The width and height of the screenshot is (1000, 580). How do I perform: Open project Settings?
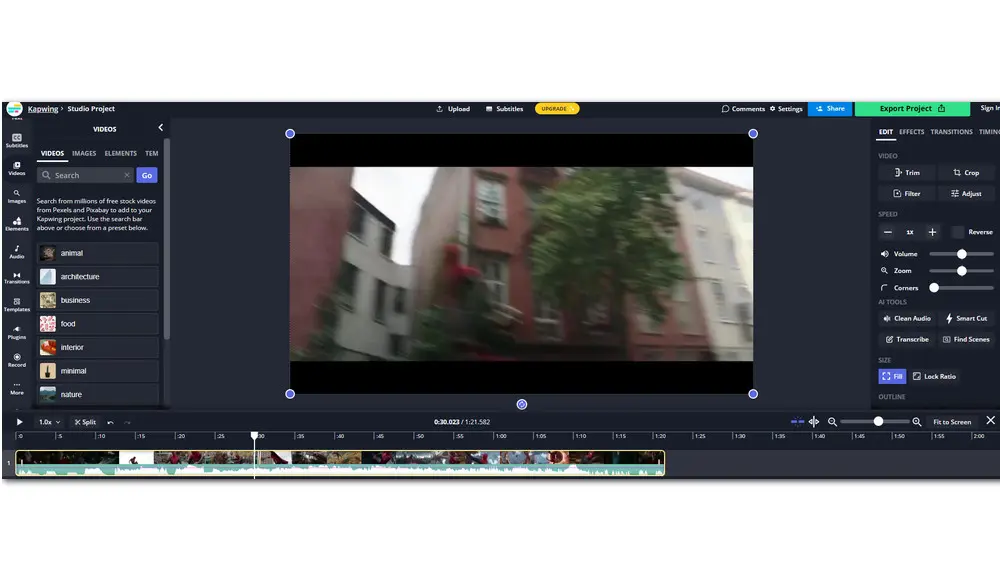click(x=786, y=108)
